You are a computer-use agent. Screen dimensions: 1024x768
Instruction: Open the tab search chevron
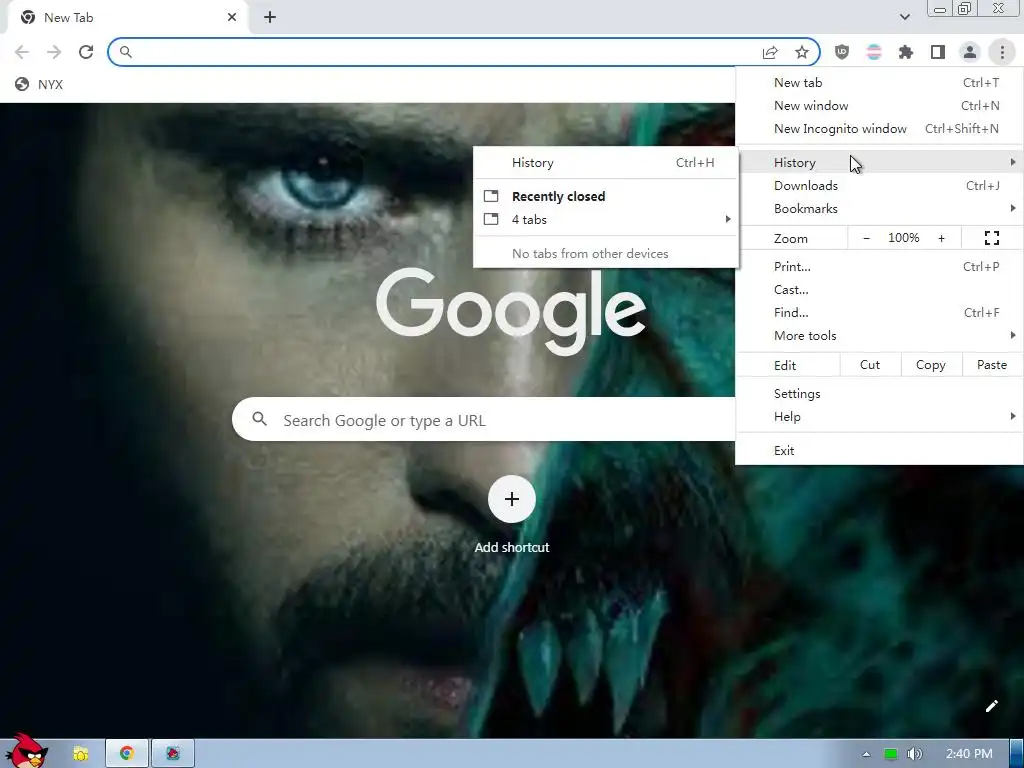coord(904,18)
